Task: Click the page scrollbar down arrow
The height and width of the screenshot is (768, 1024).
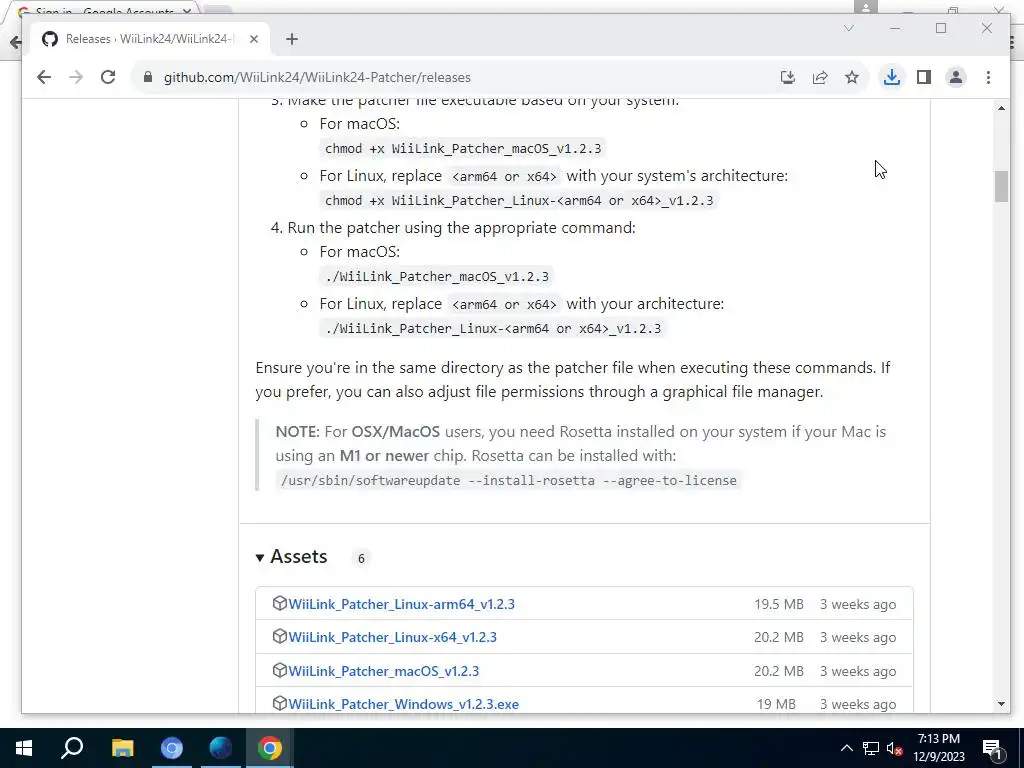Action: [x=1001, y=704]
